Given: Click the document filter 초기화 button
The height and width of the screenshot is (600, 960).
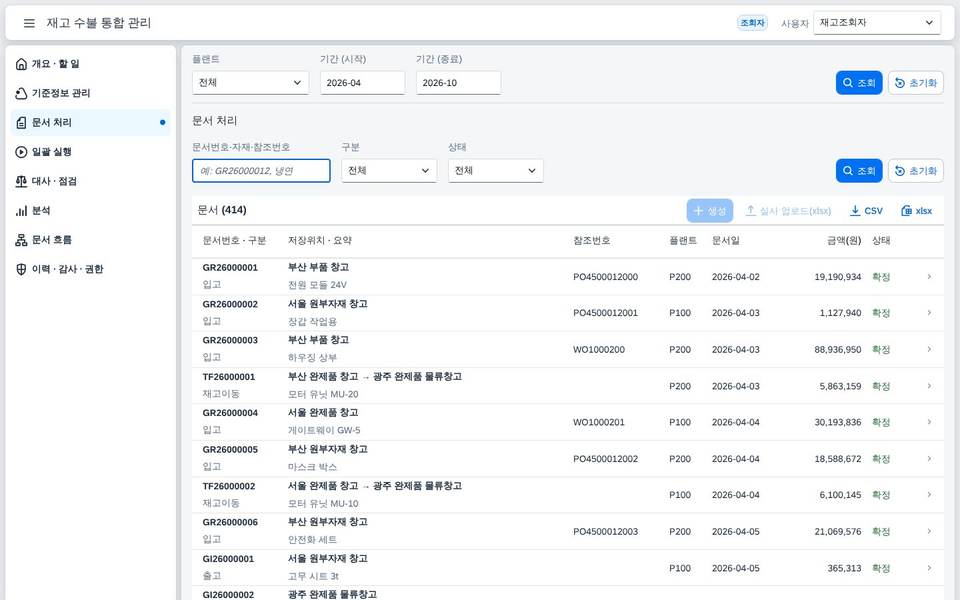Looking at the screenshot, I should point(916,171).
